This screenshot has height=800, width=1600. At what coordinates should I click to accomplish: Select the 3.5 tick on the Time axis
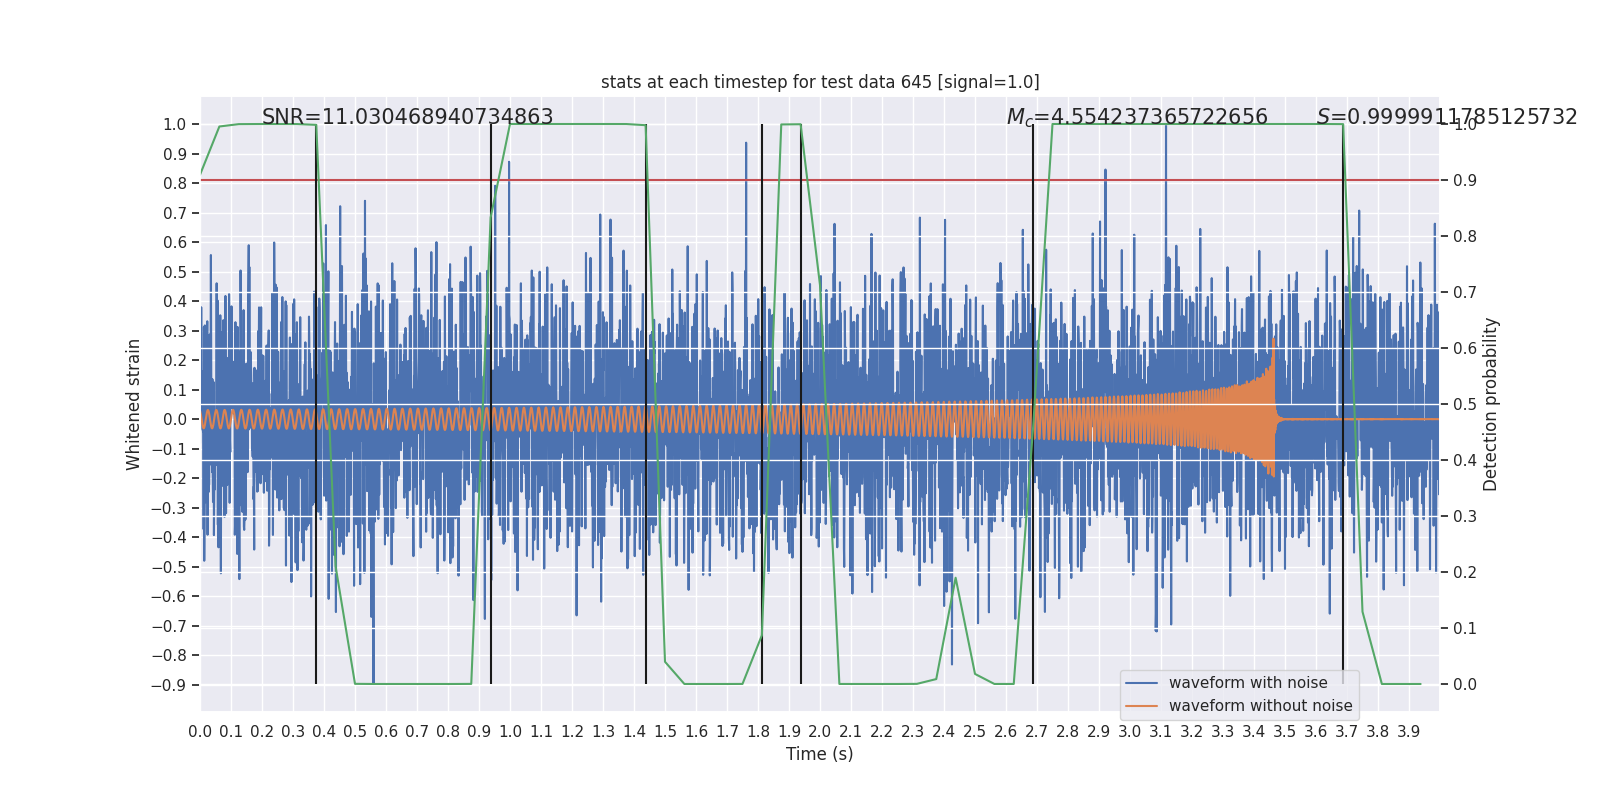[1285, 731]
